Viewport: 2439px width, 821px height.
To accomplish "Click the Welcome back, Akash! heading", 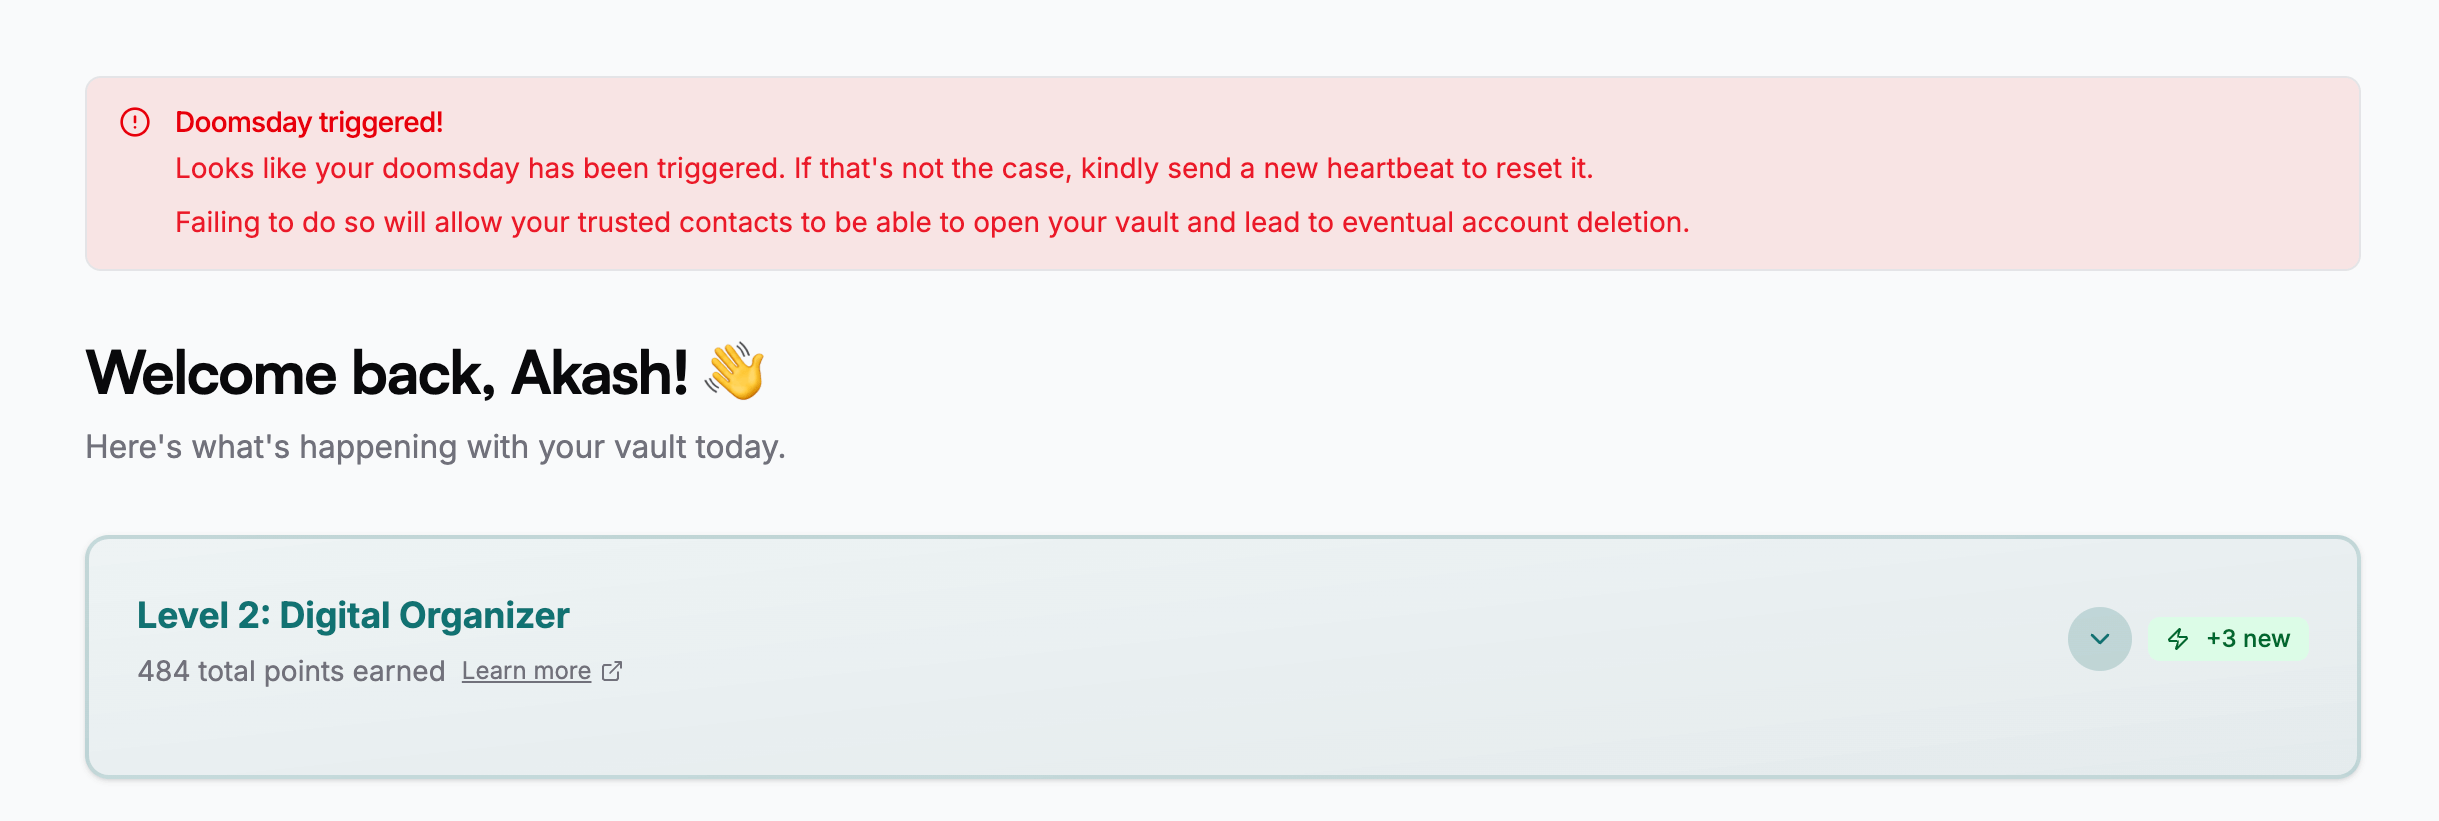I will pos(387,373).
